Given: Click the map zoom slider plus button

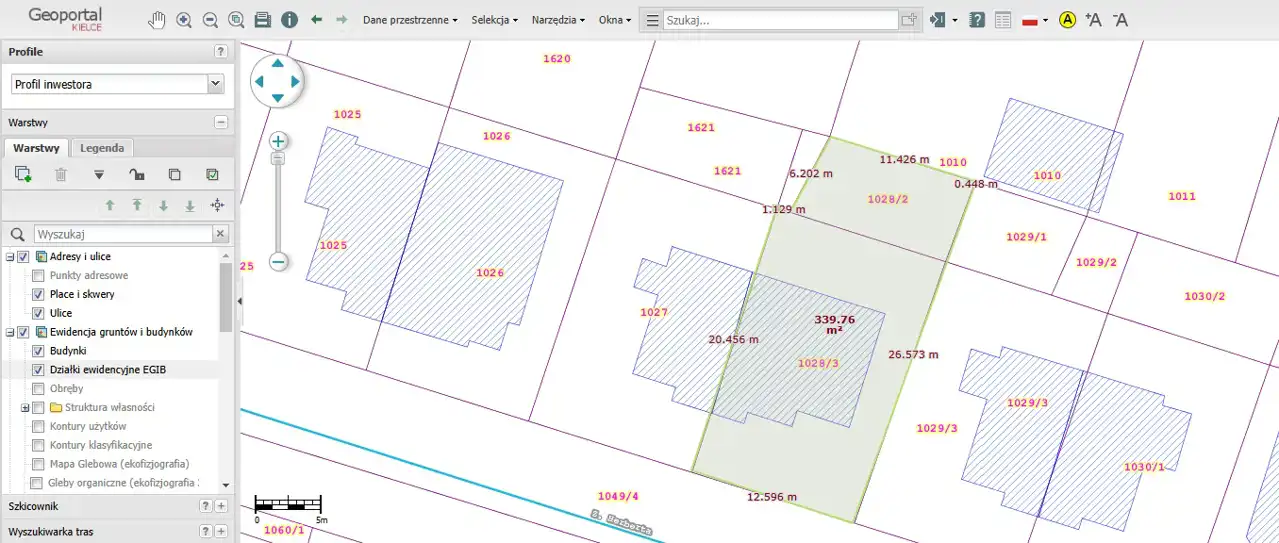Looking at the screenshot, I should coord(279,141).
